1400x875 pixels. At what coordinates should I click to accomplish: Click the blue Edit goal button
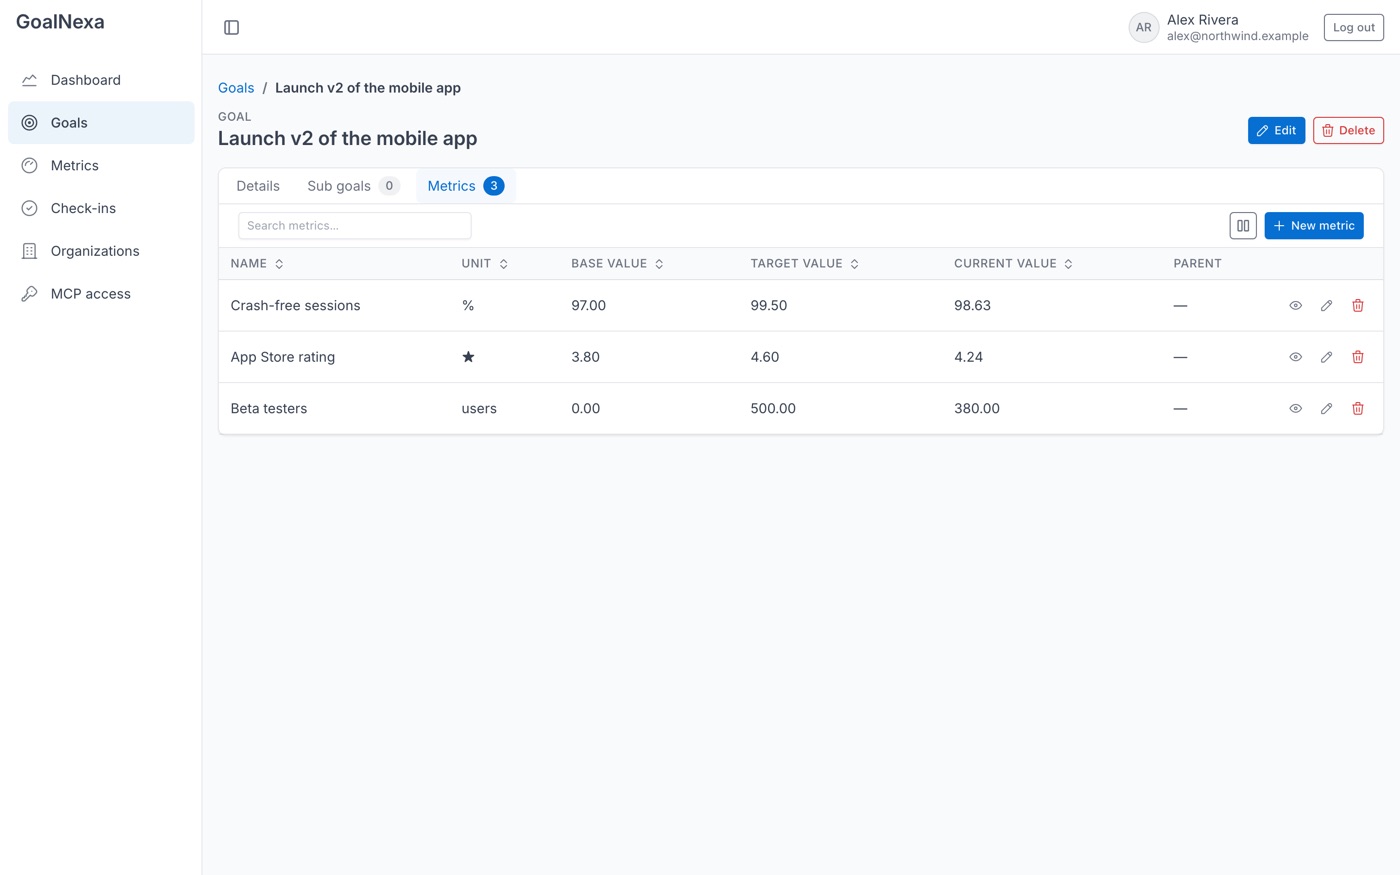coord(1276,131)
